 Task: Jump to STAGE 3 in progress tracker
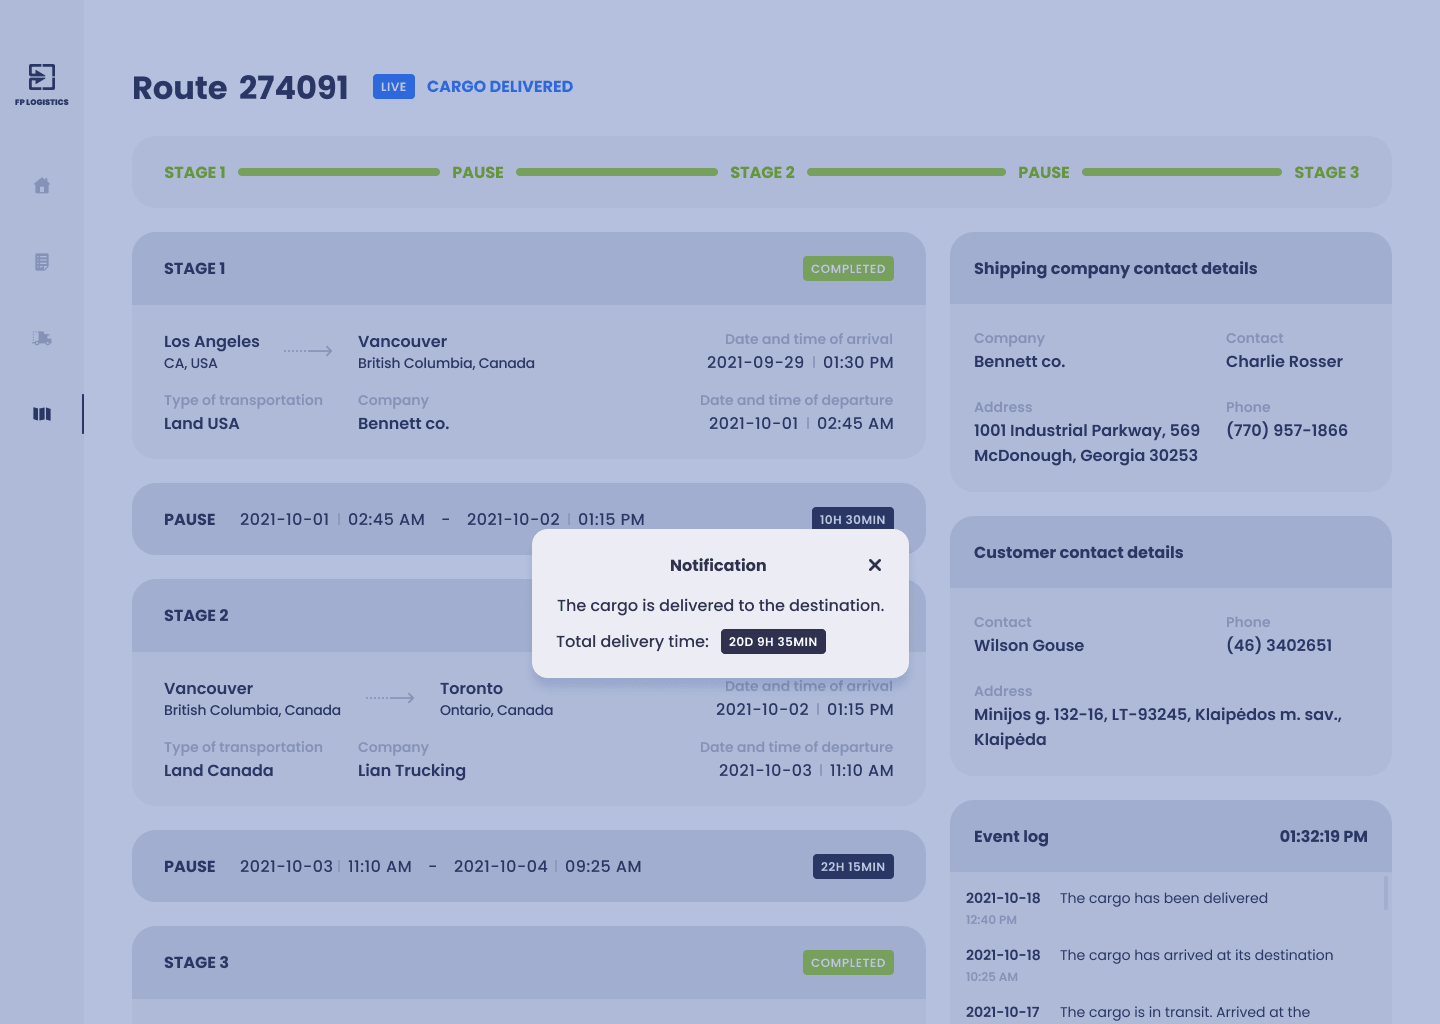pos(1326,172)
